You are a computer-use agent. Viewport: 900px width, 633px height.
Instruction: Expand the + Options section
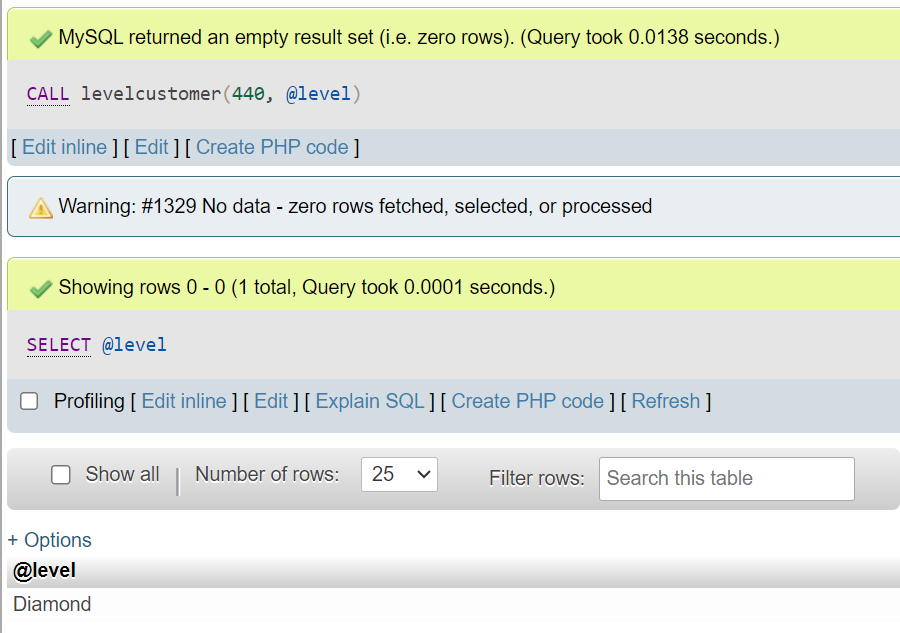coord(49,540)
